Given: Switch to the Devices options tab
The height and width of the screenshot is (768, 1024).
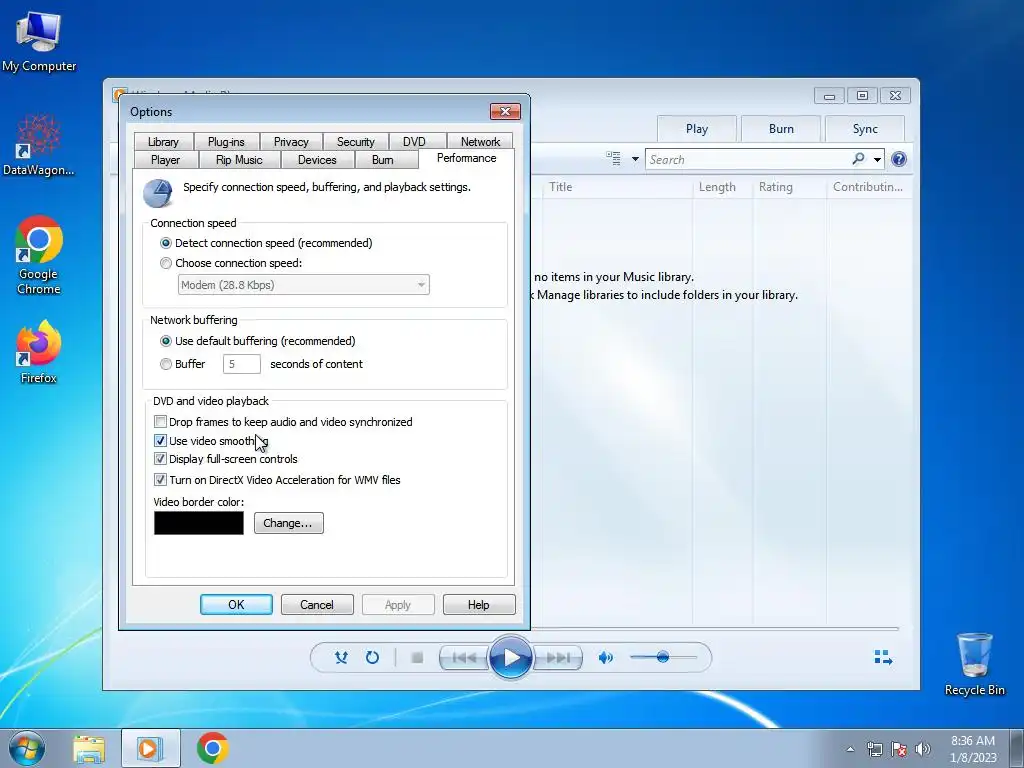Looking at the screenshot, I should click(x=317, y=160).
